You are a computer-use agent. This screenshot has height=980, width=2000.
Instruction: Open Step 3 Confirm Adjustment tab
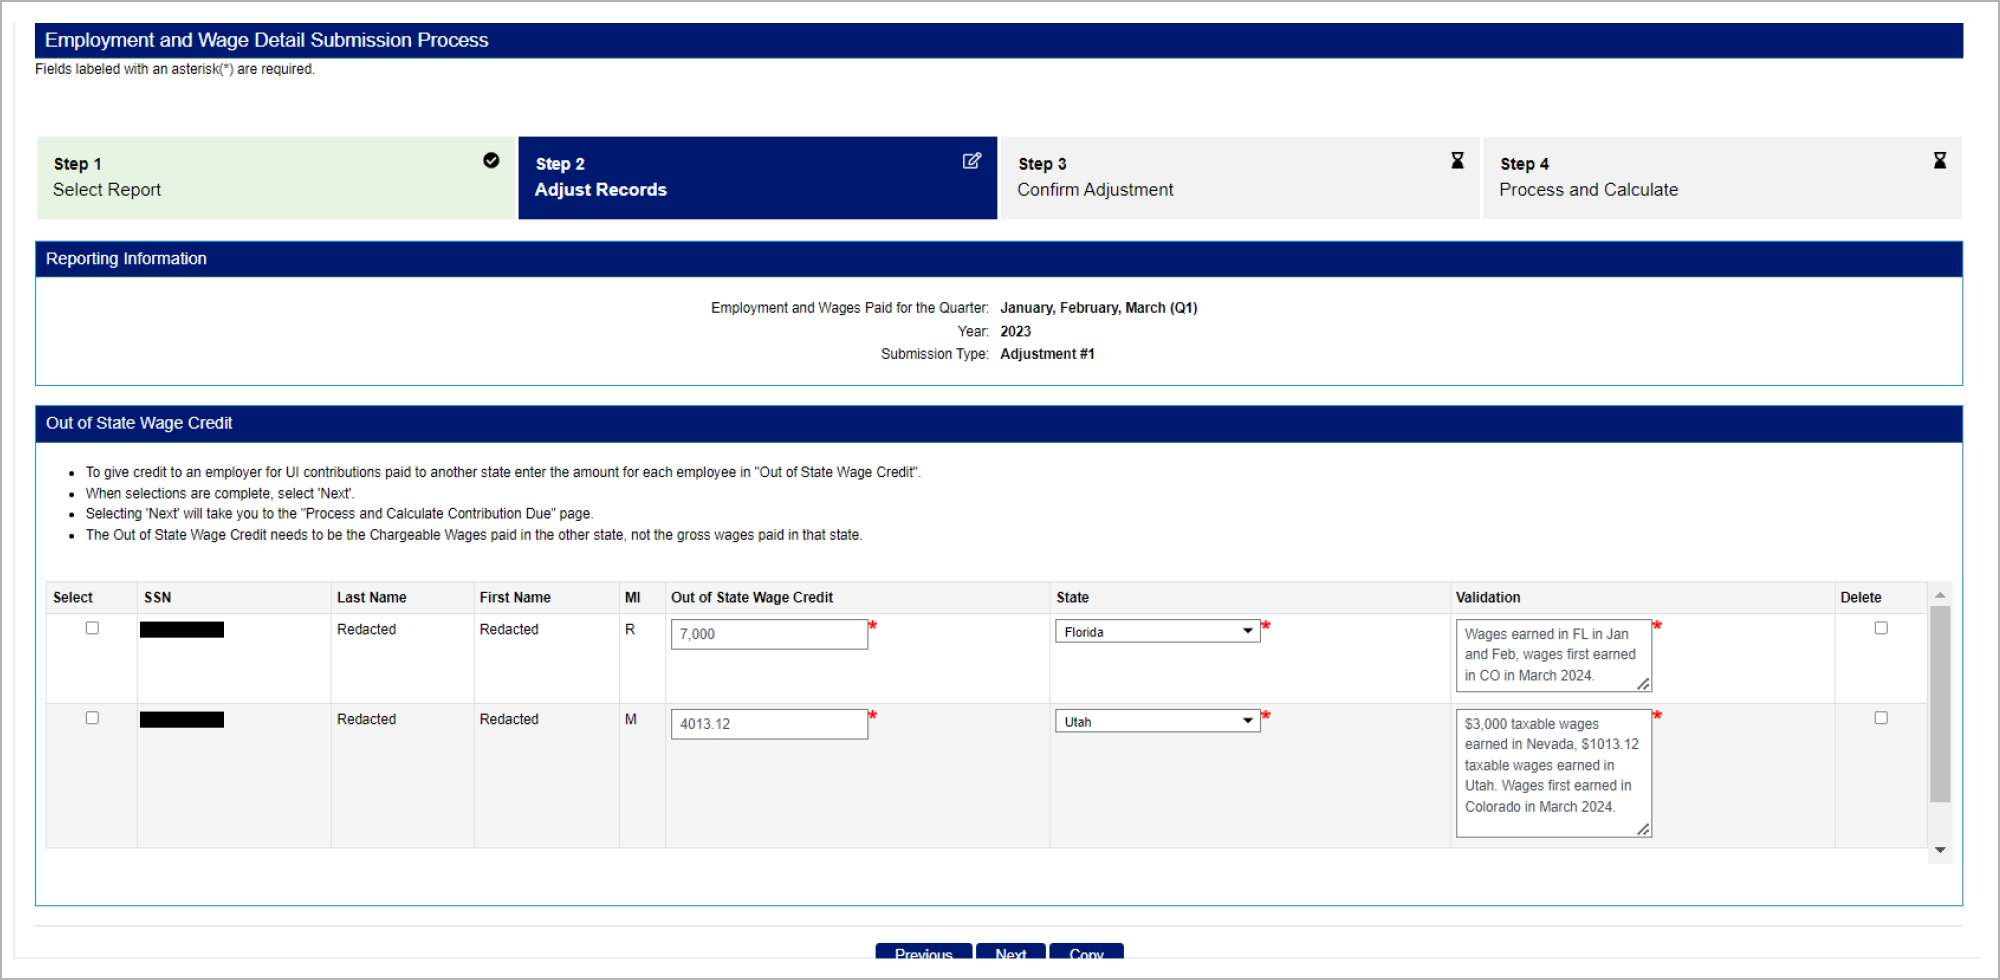click(x=1239, y=178)
